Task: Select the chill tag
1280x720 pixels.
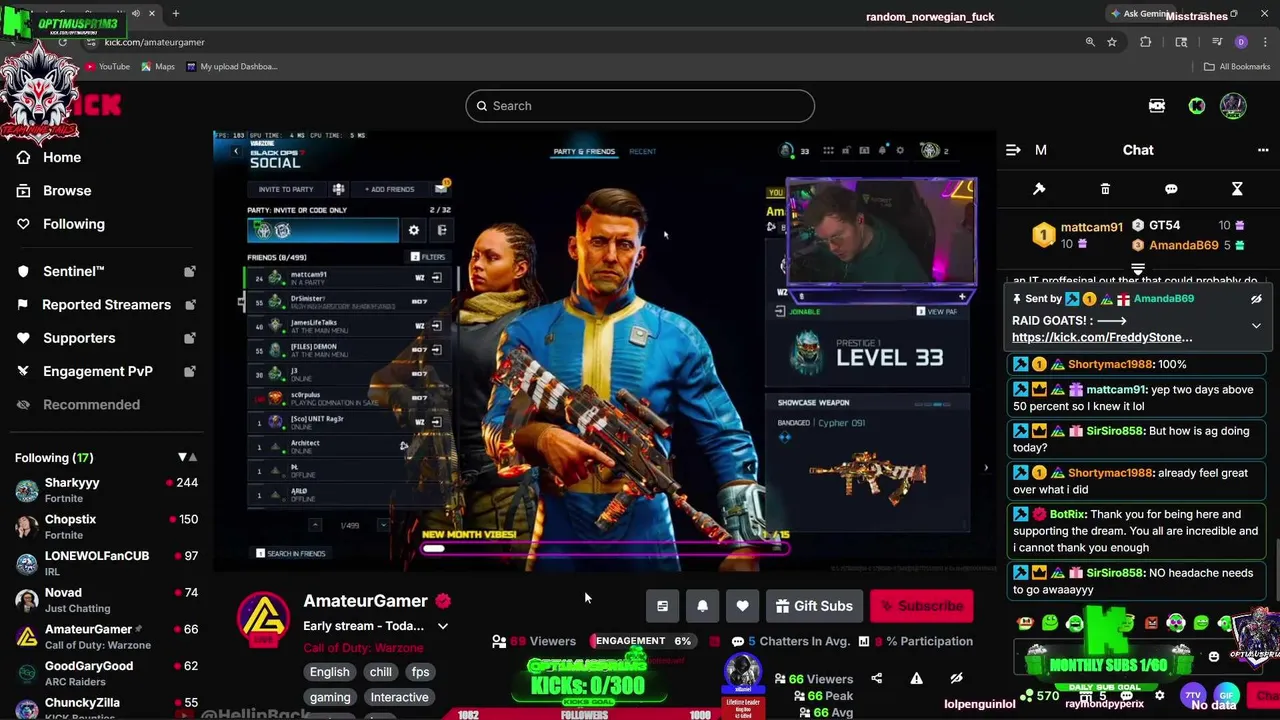Action: [x=381, y=672]
